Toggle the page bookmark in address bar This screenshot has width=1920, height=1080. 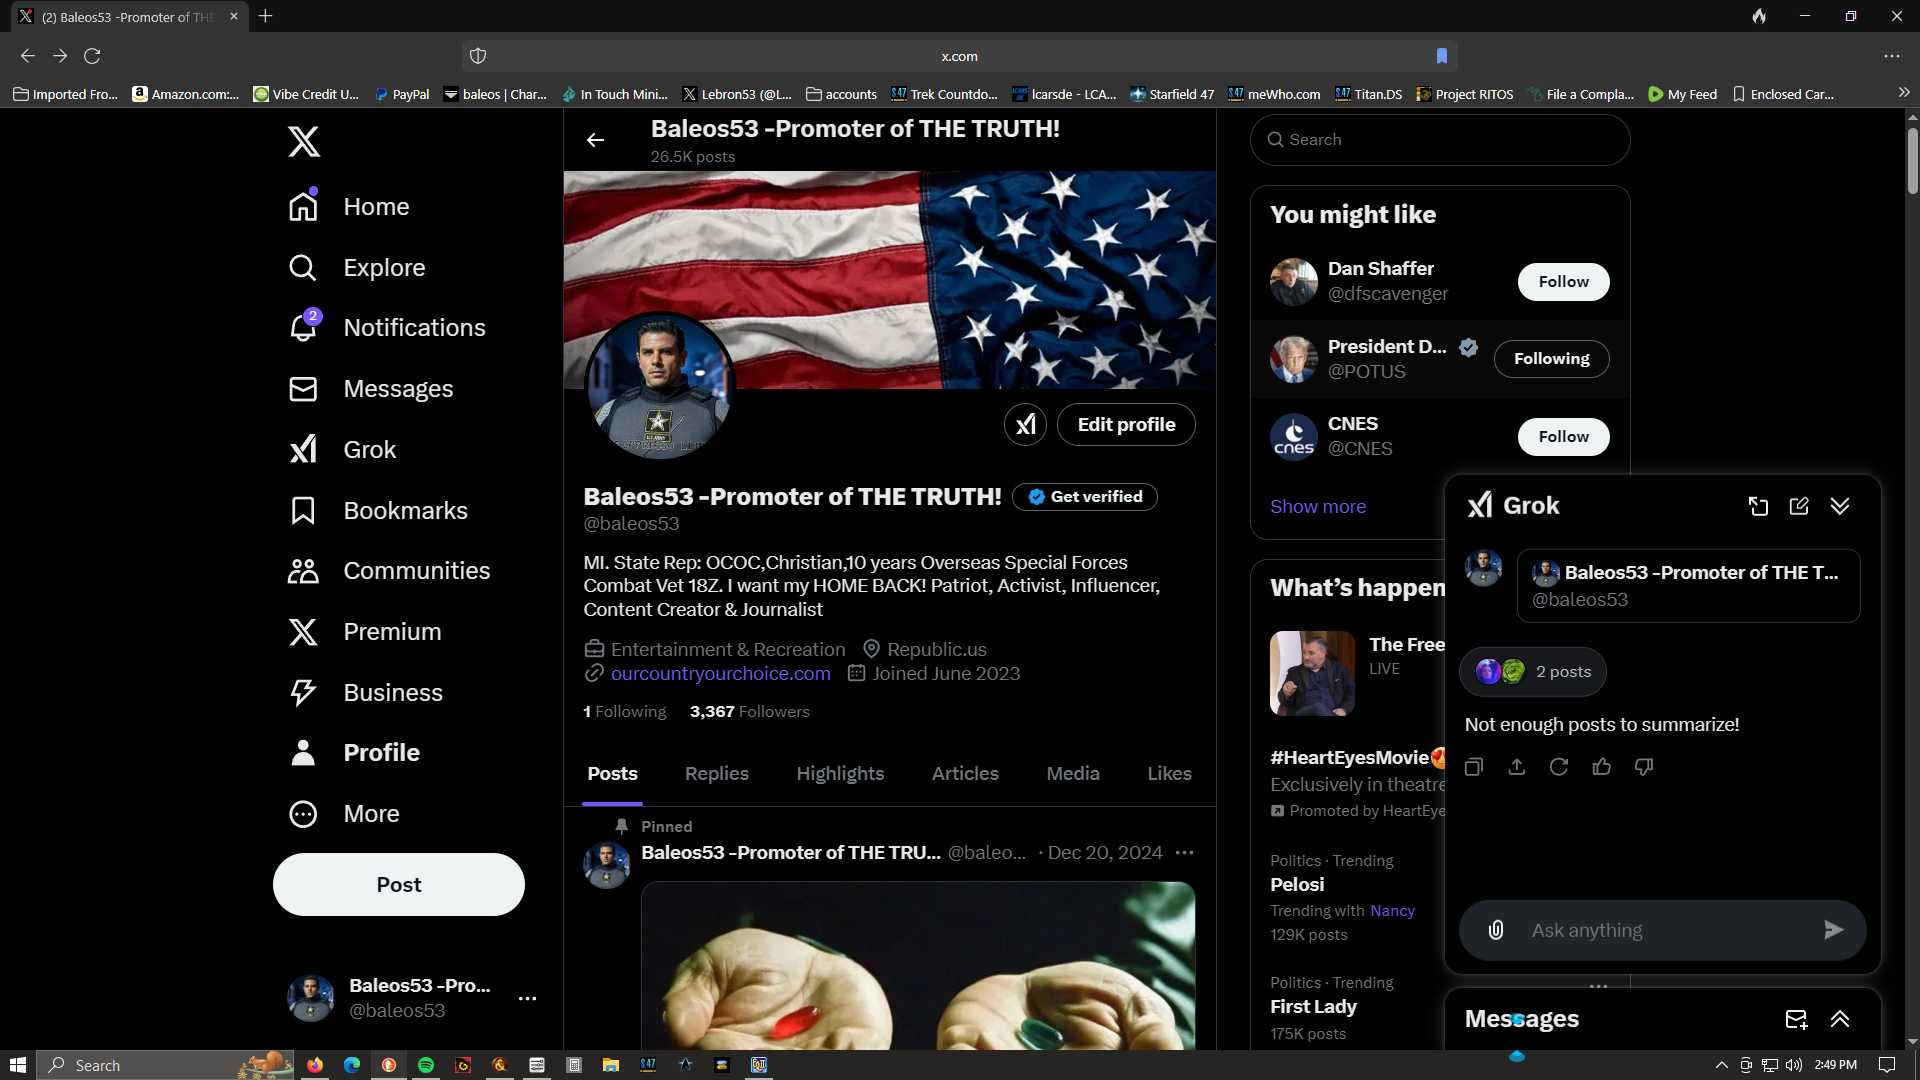[x=1441, y=56]
